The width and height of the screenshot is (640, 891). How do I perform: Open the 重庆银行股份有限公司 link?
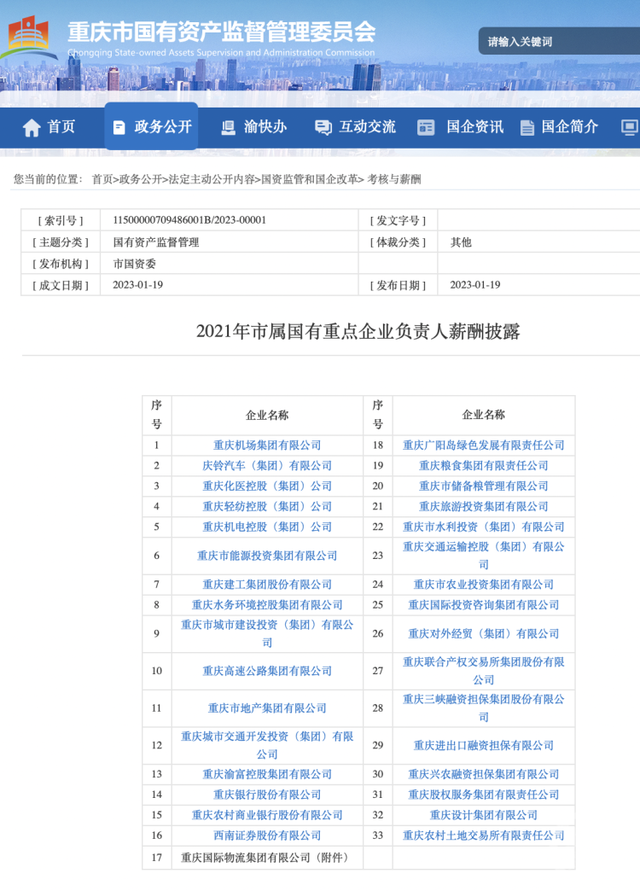267,795
